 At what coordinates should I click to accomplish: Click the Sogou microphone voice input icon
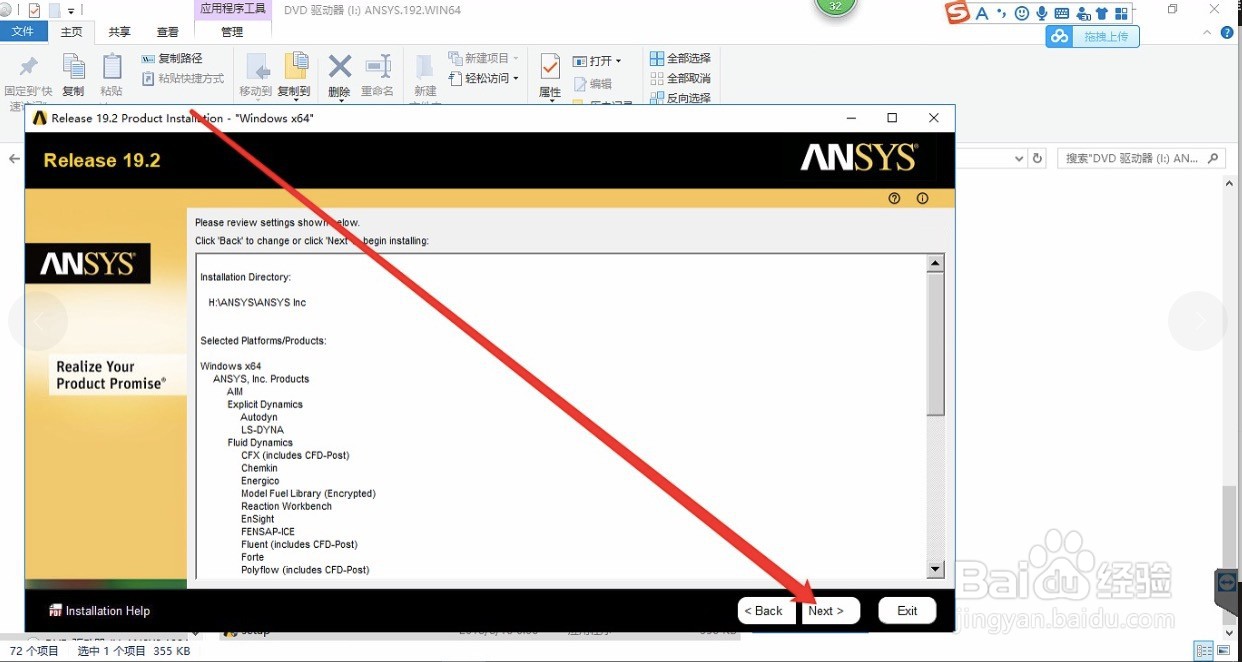coord(1041,14)
